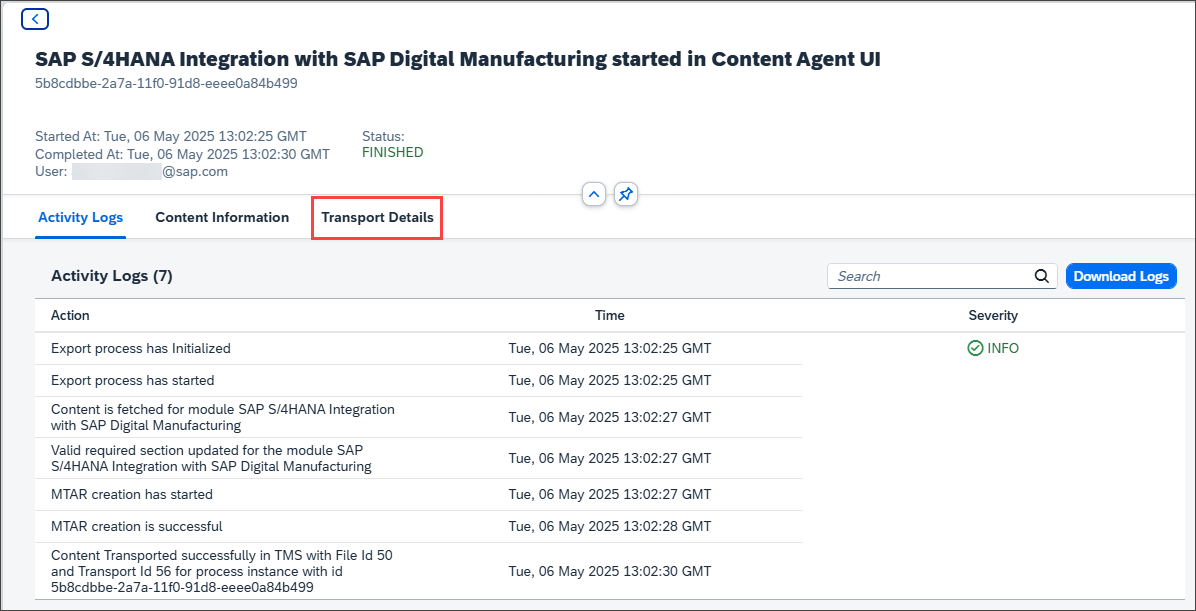Screen dimensions: 1196x611
Task: Click the 'Started At' timestamp line
Action: 171,137
